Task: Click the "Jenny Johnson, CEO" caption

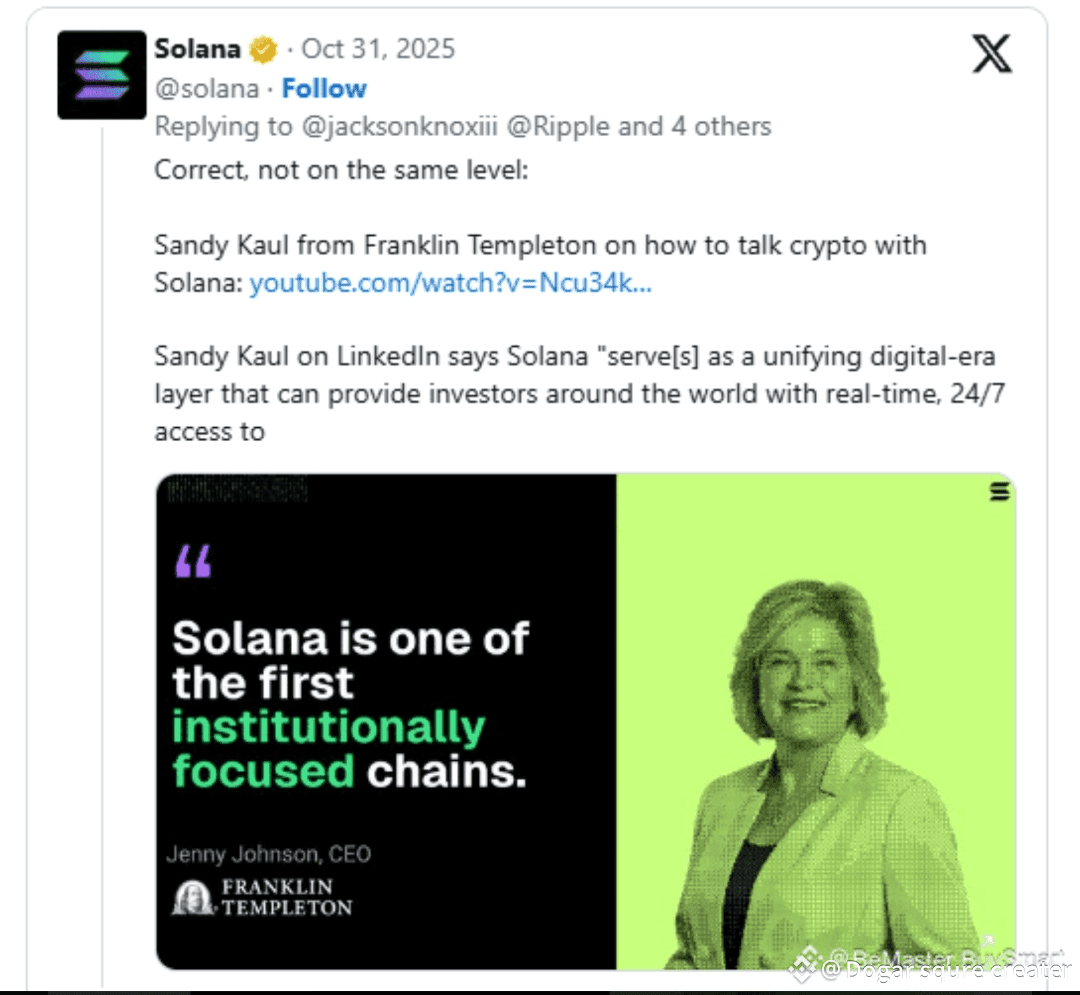Action: tap(268, 854)
